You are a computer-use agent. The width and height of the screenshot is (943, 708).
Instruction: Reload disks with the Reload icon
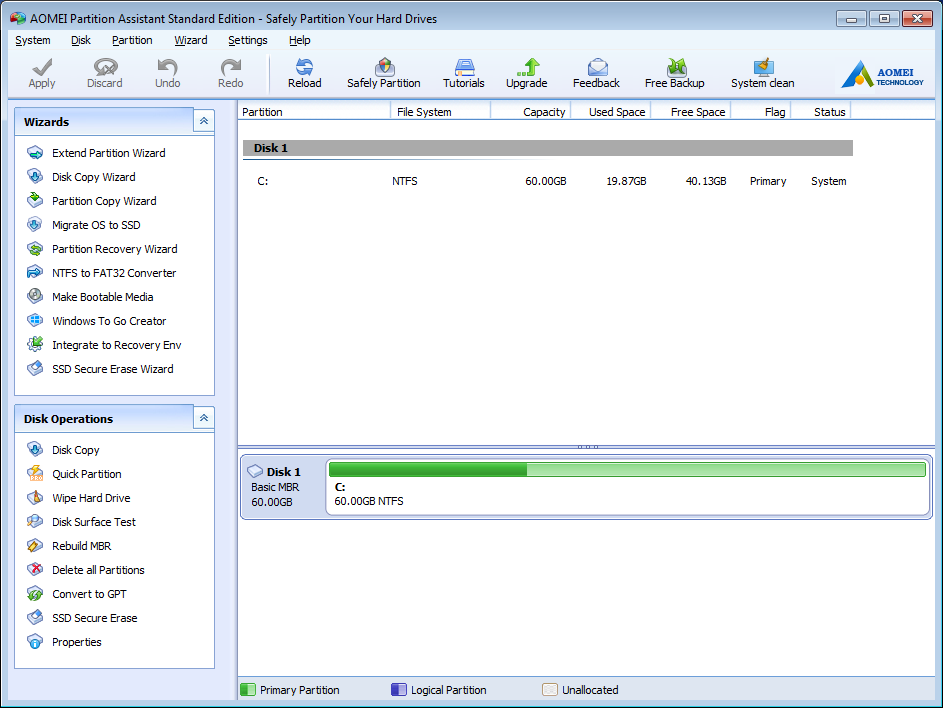click(304, 67)
